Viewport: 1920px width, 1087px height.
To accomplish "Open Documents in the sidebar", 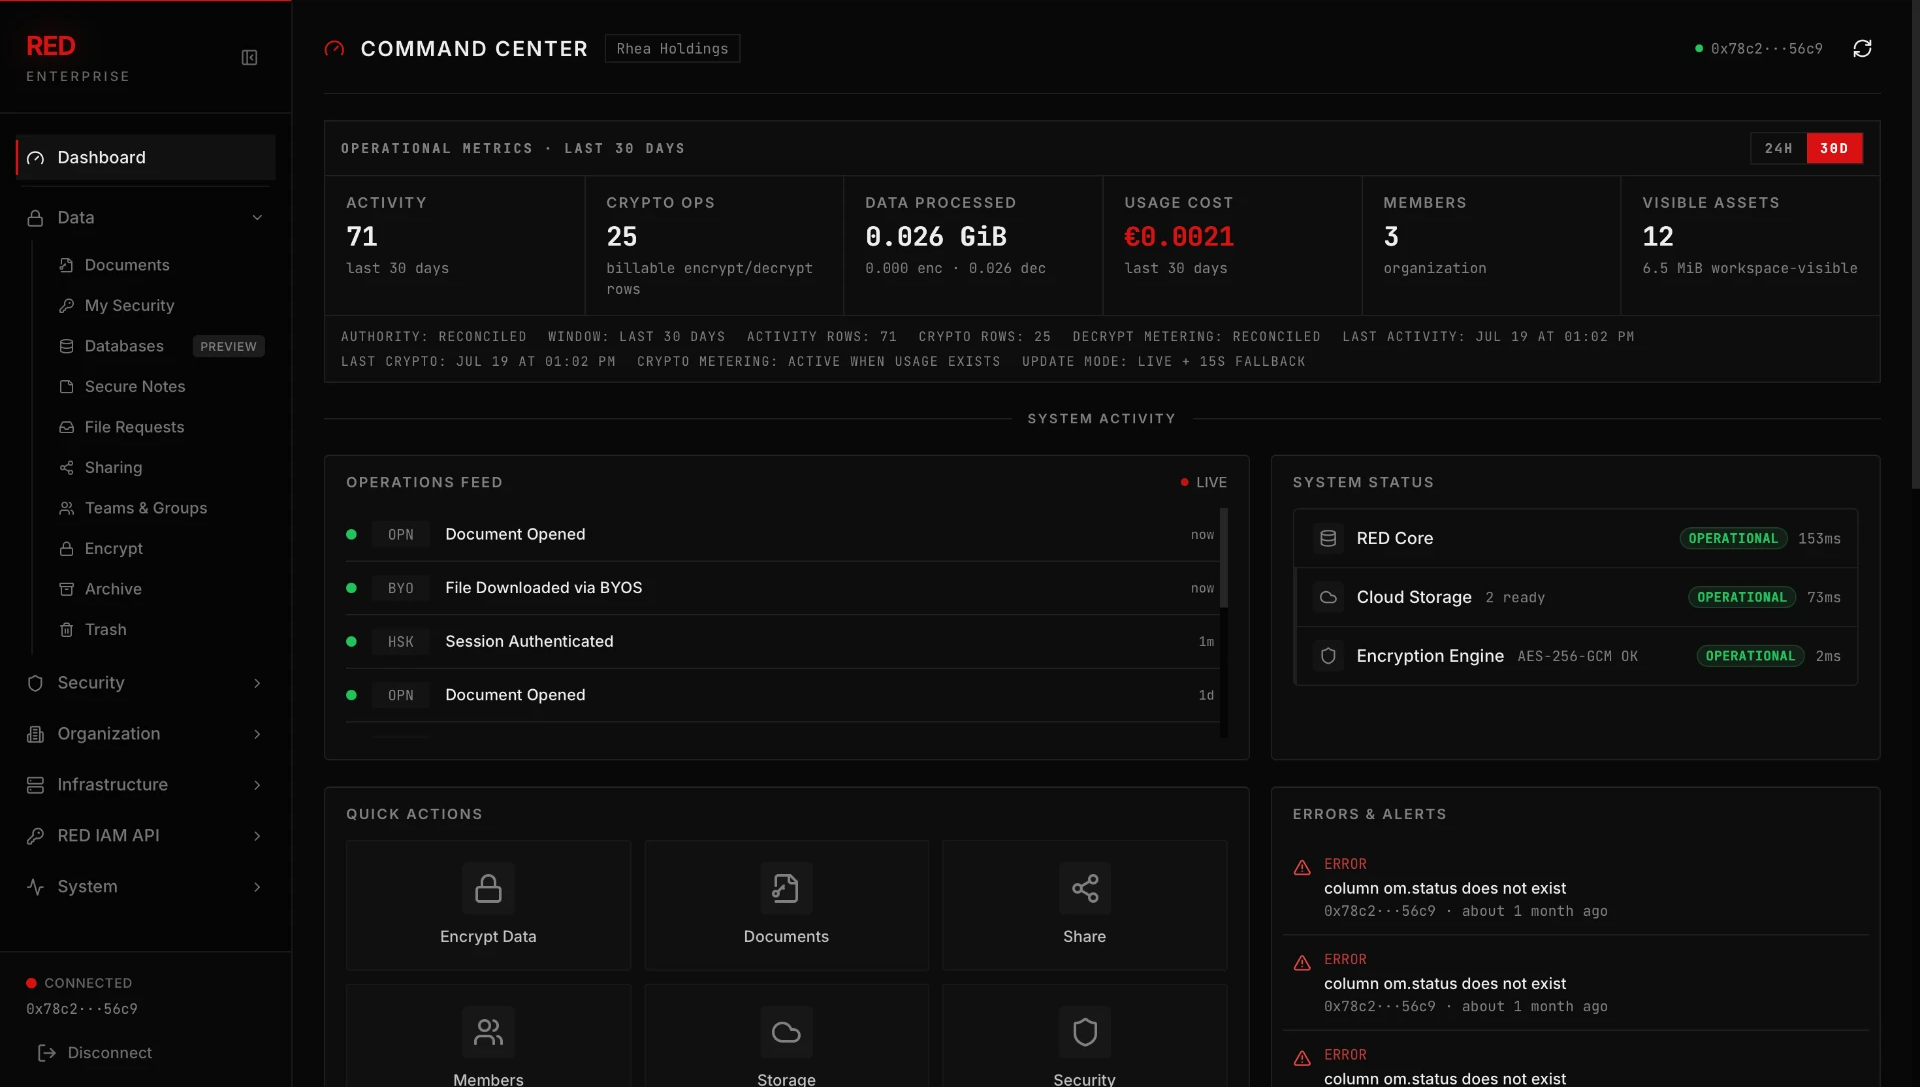I will pyautogui.click(x=127, y=265).
